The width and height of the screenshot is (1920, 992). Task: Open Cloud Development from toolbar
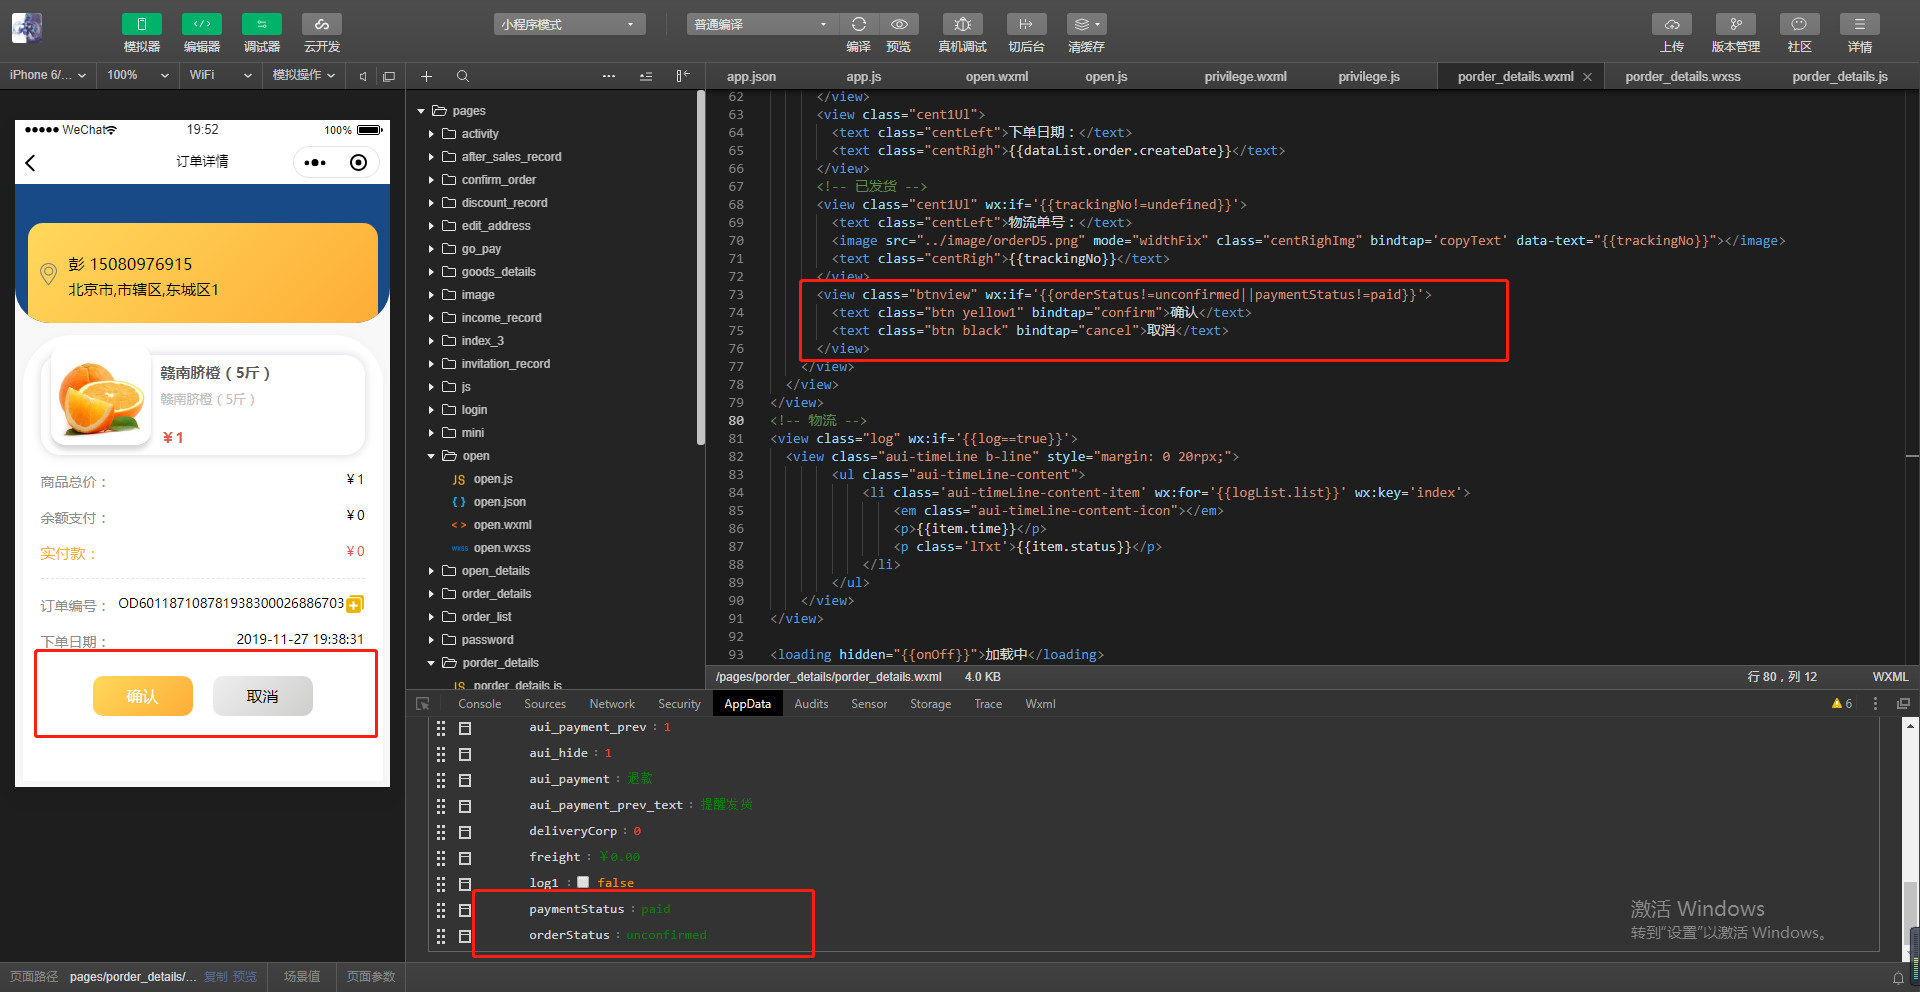point(321,24)
